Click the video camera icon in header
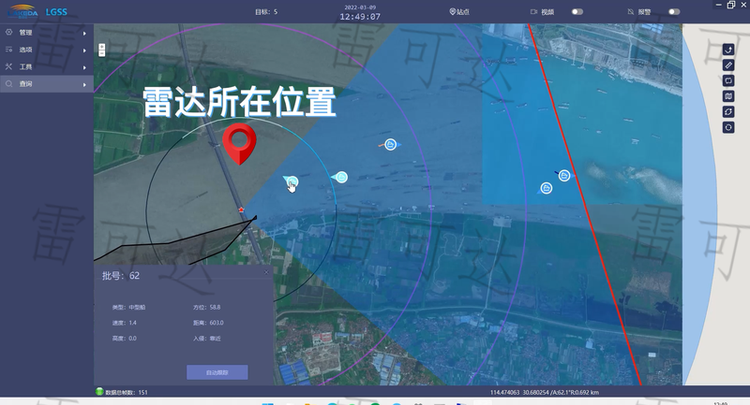This screenshot has height=405, width=750. tap(534, 11)
